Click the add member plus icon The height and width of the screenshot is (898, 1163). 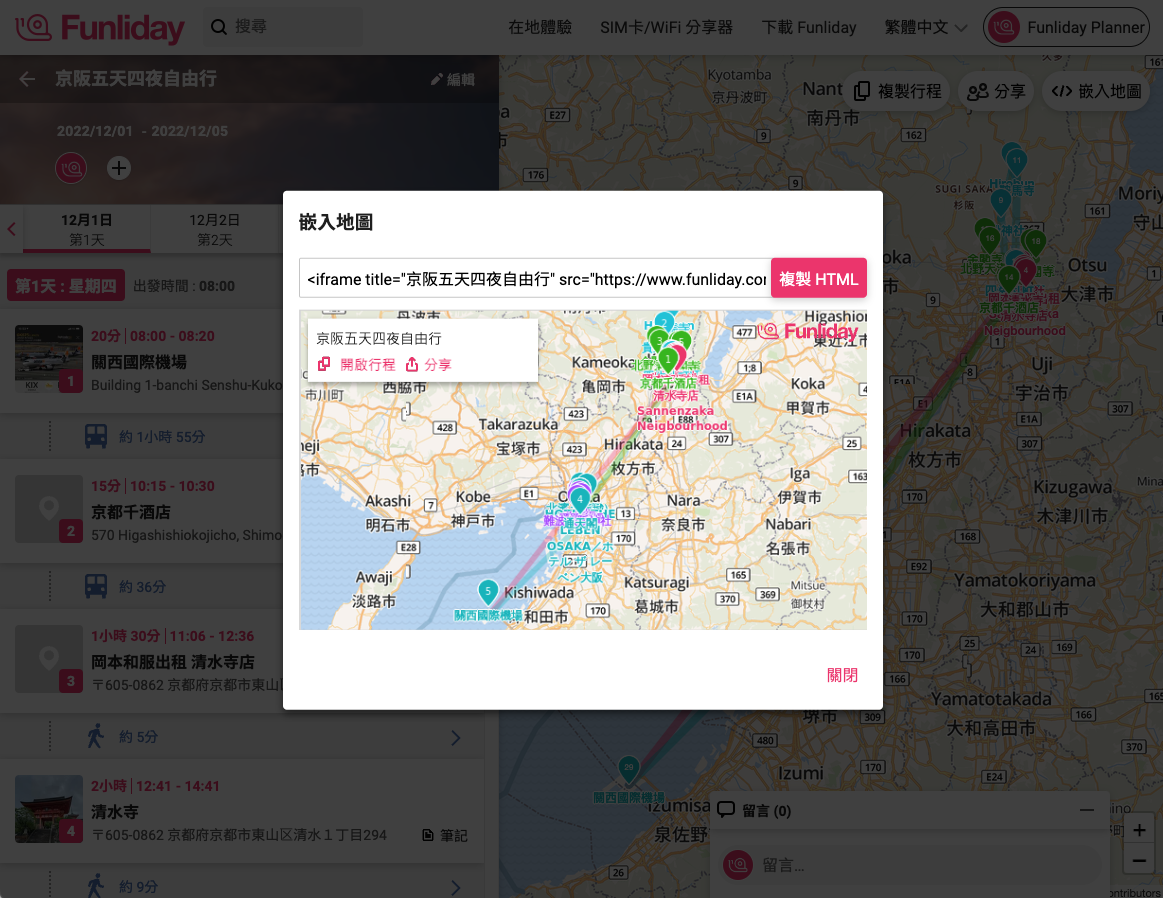click(x=119, y=167)
